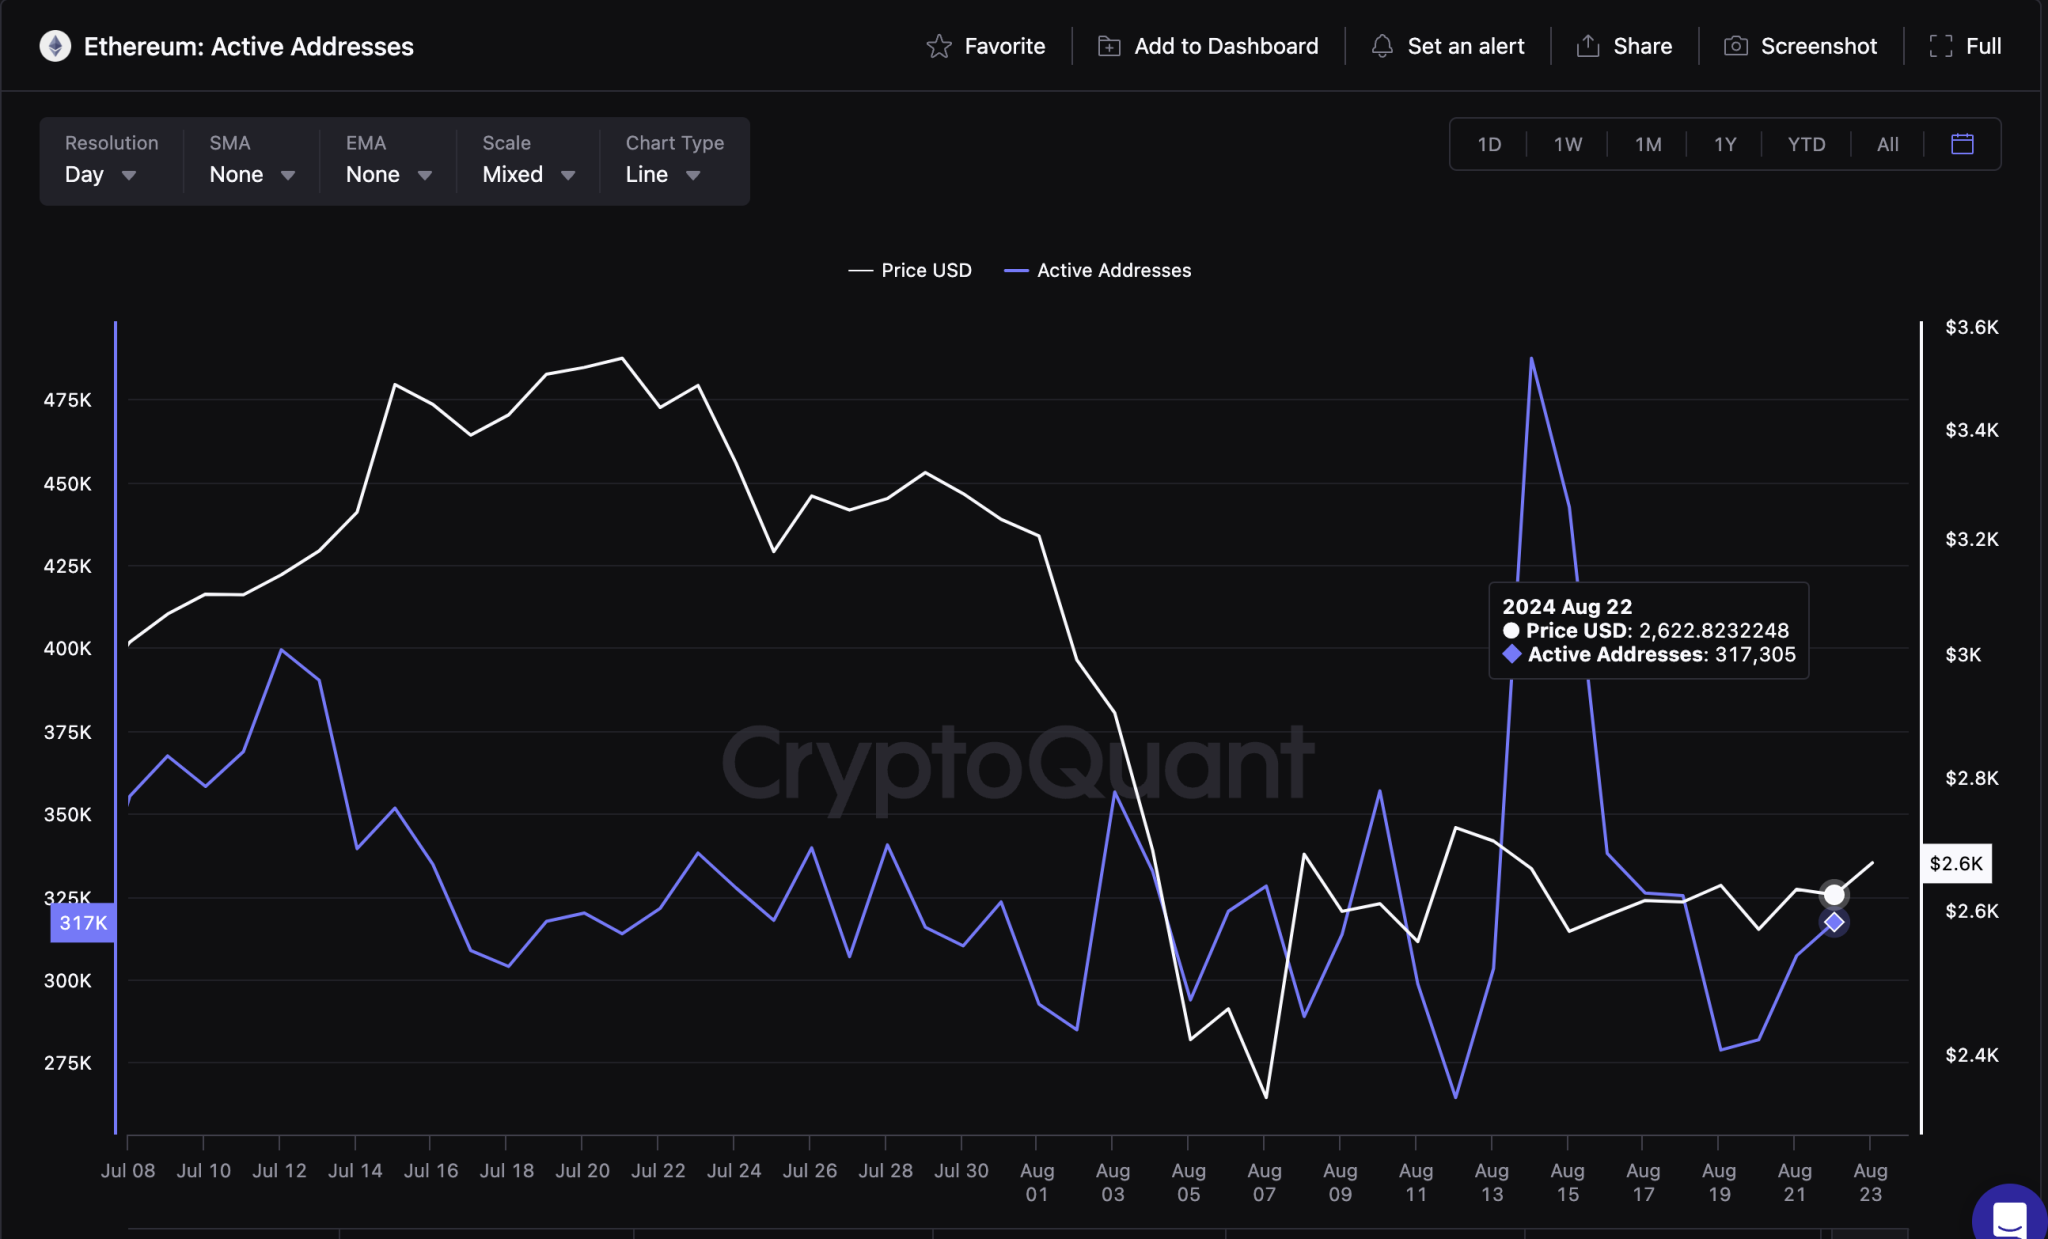Click the Screenshot camera icon
Viewport: 2048px width, 1239px height.
click(x=1735, y=45)
